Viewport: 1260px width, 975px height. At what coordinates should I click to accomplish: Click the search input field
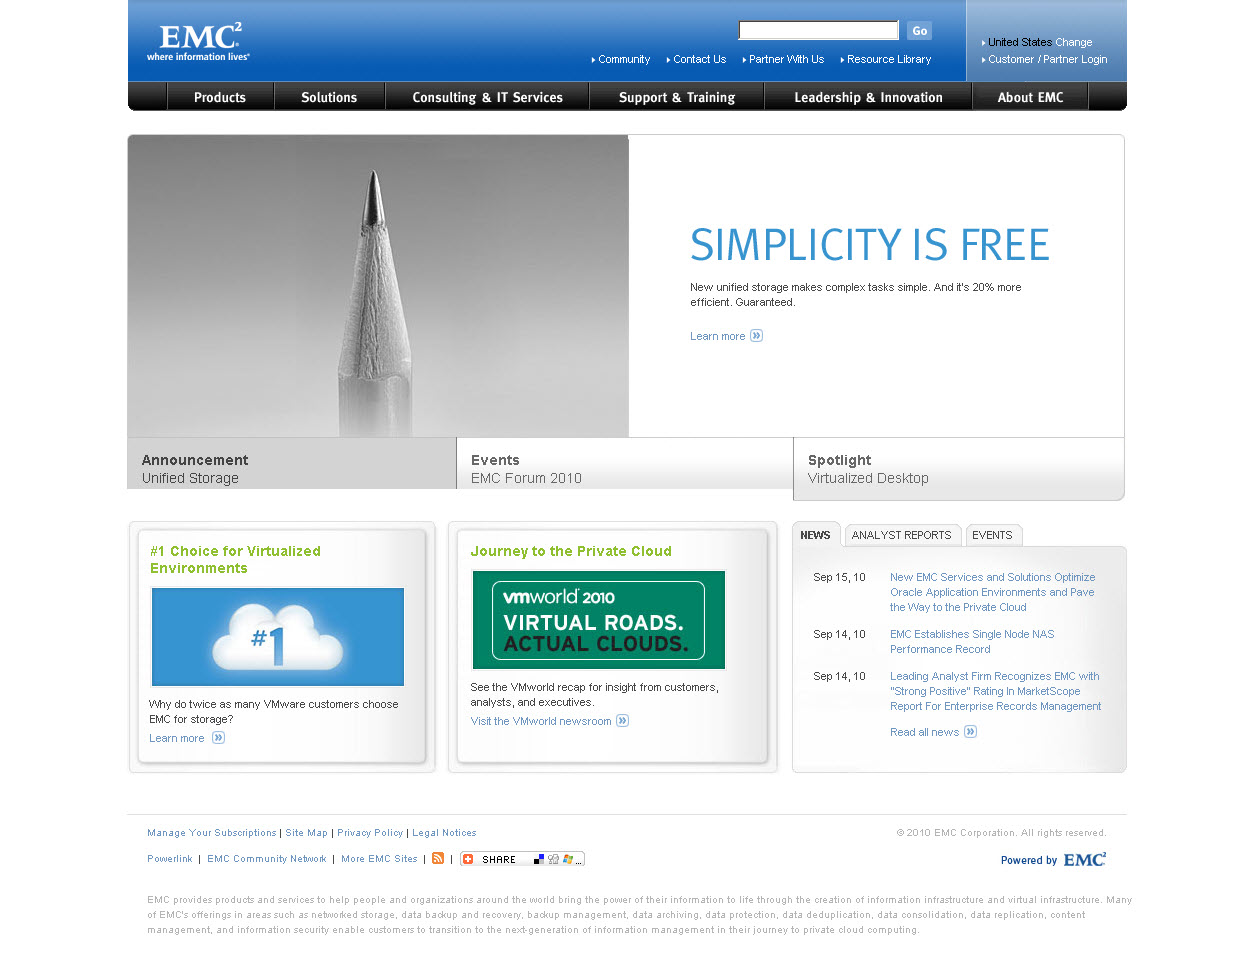click(819, 30)
